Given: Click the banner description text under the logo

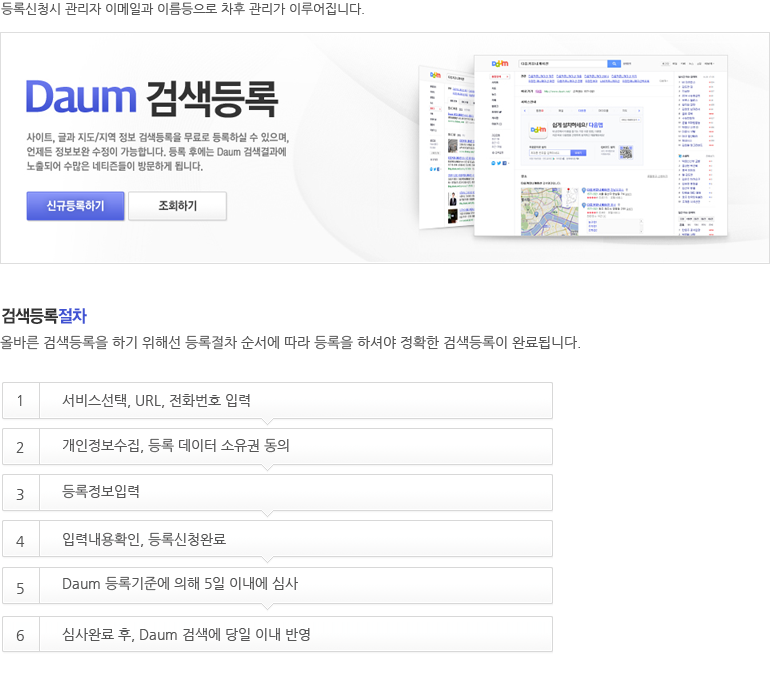Looking at the screenshot, I should 158,152.
